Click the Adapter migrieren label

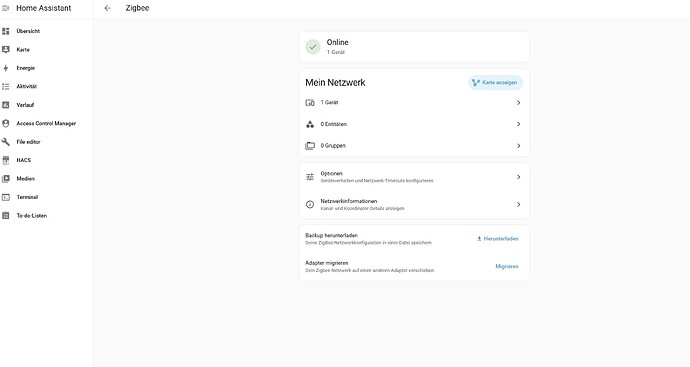pos(327,263)
